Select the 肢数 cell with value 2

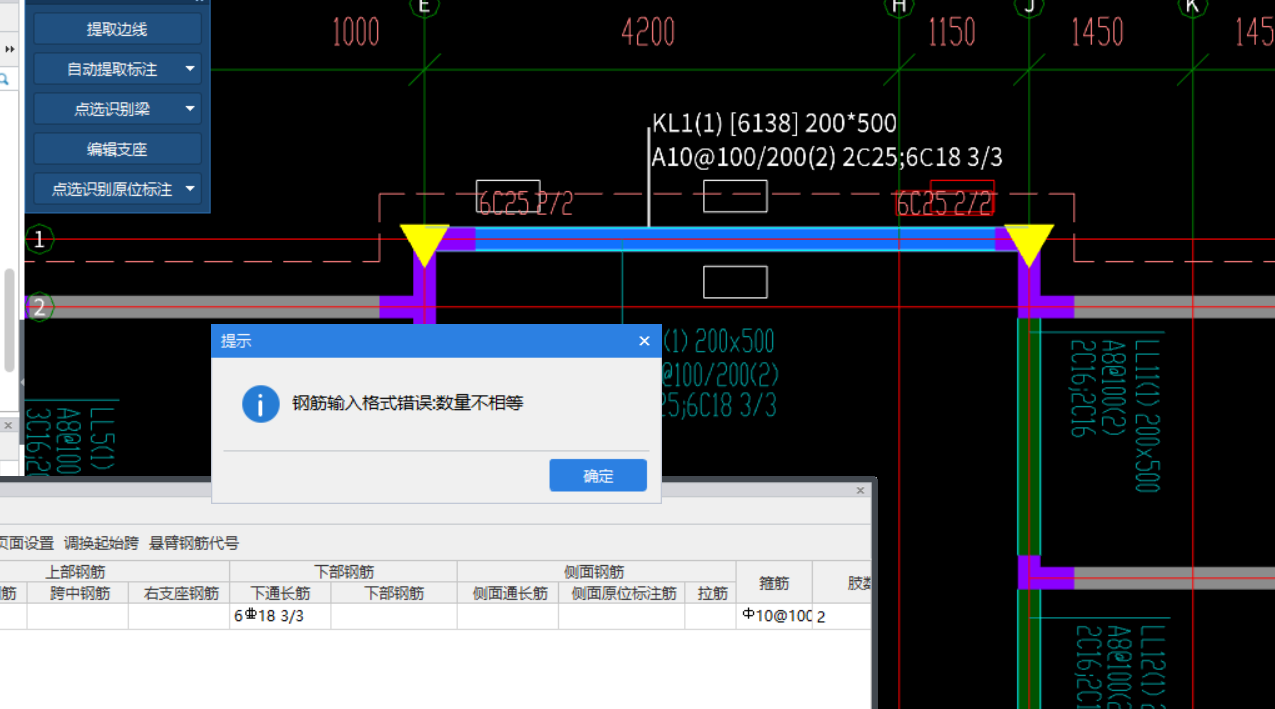842,616
